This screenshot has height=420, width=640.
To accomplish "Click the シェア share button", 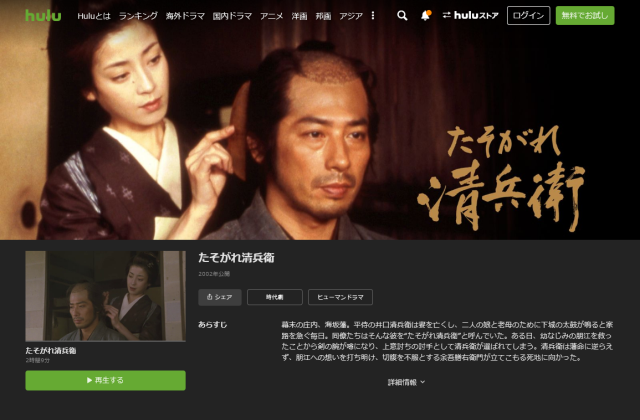I will 220,297.
